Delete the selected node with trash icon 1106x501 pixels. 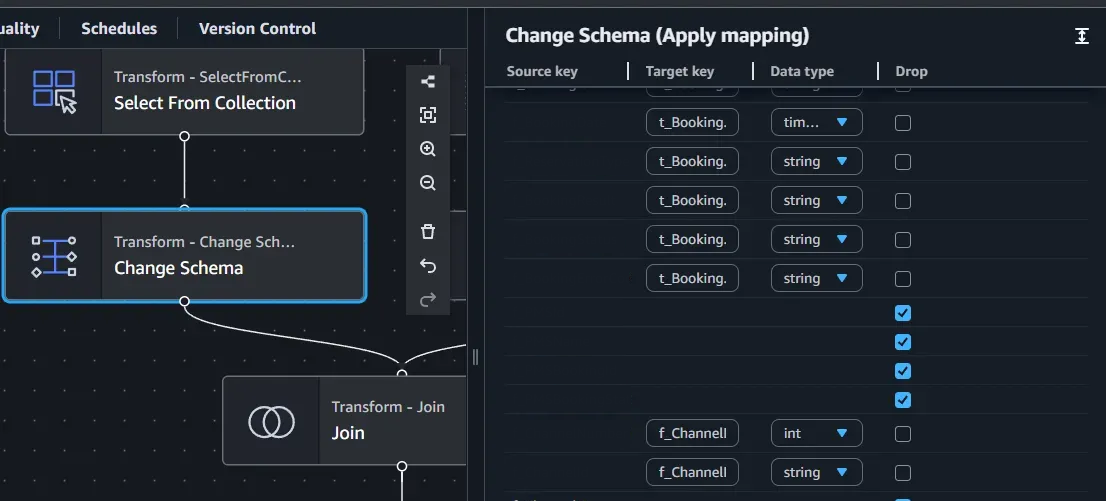(428, 232)
